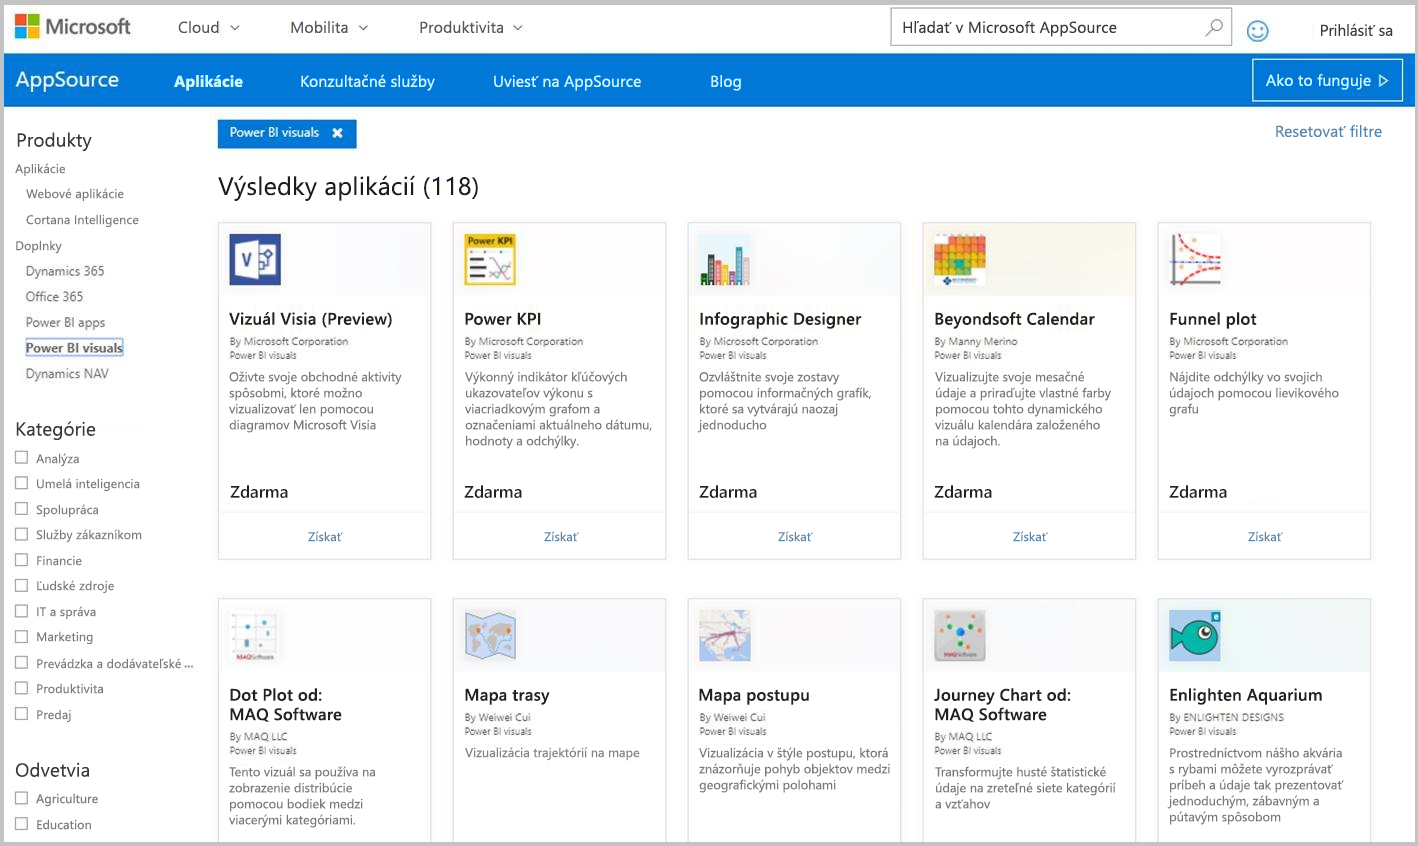This screenshot has height=846, width=1418.
Task: Open the Vizuál Visia app icon
Action: [x=254, y=258]
